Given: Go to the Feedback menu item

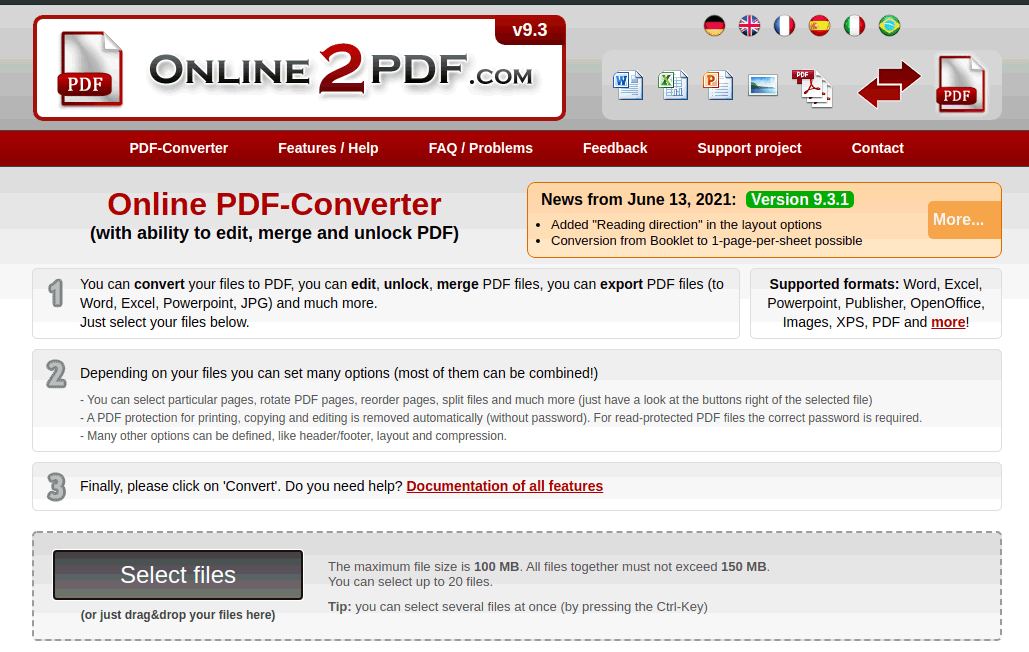Looking at the screenshot, I should pyautogui.click(x=614, y=148).
